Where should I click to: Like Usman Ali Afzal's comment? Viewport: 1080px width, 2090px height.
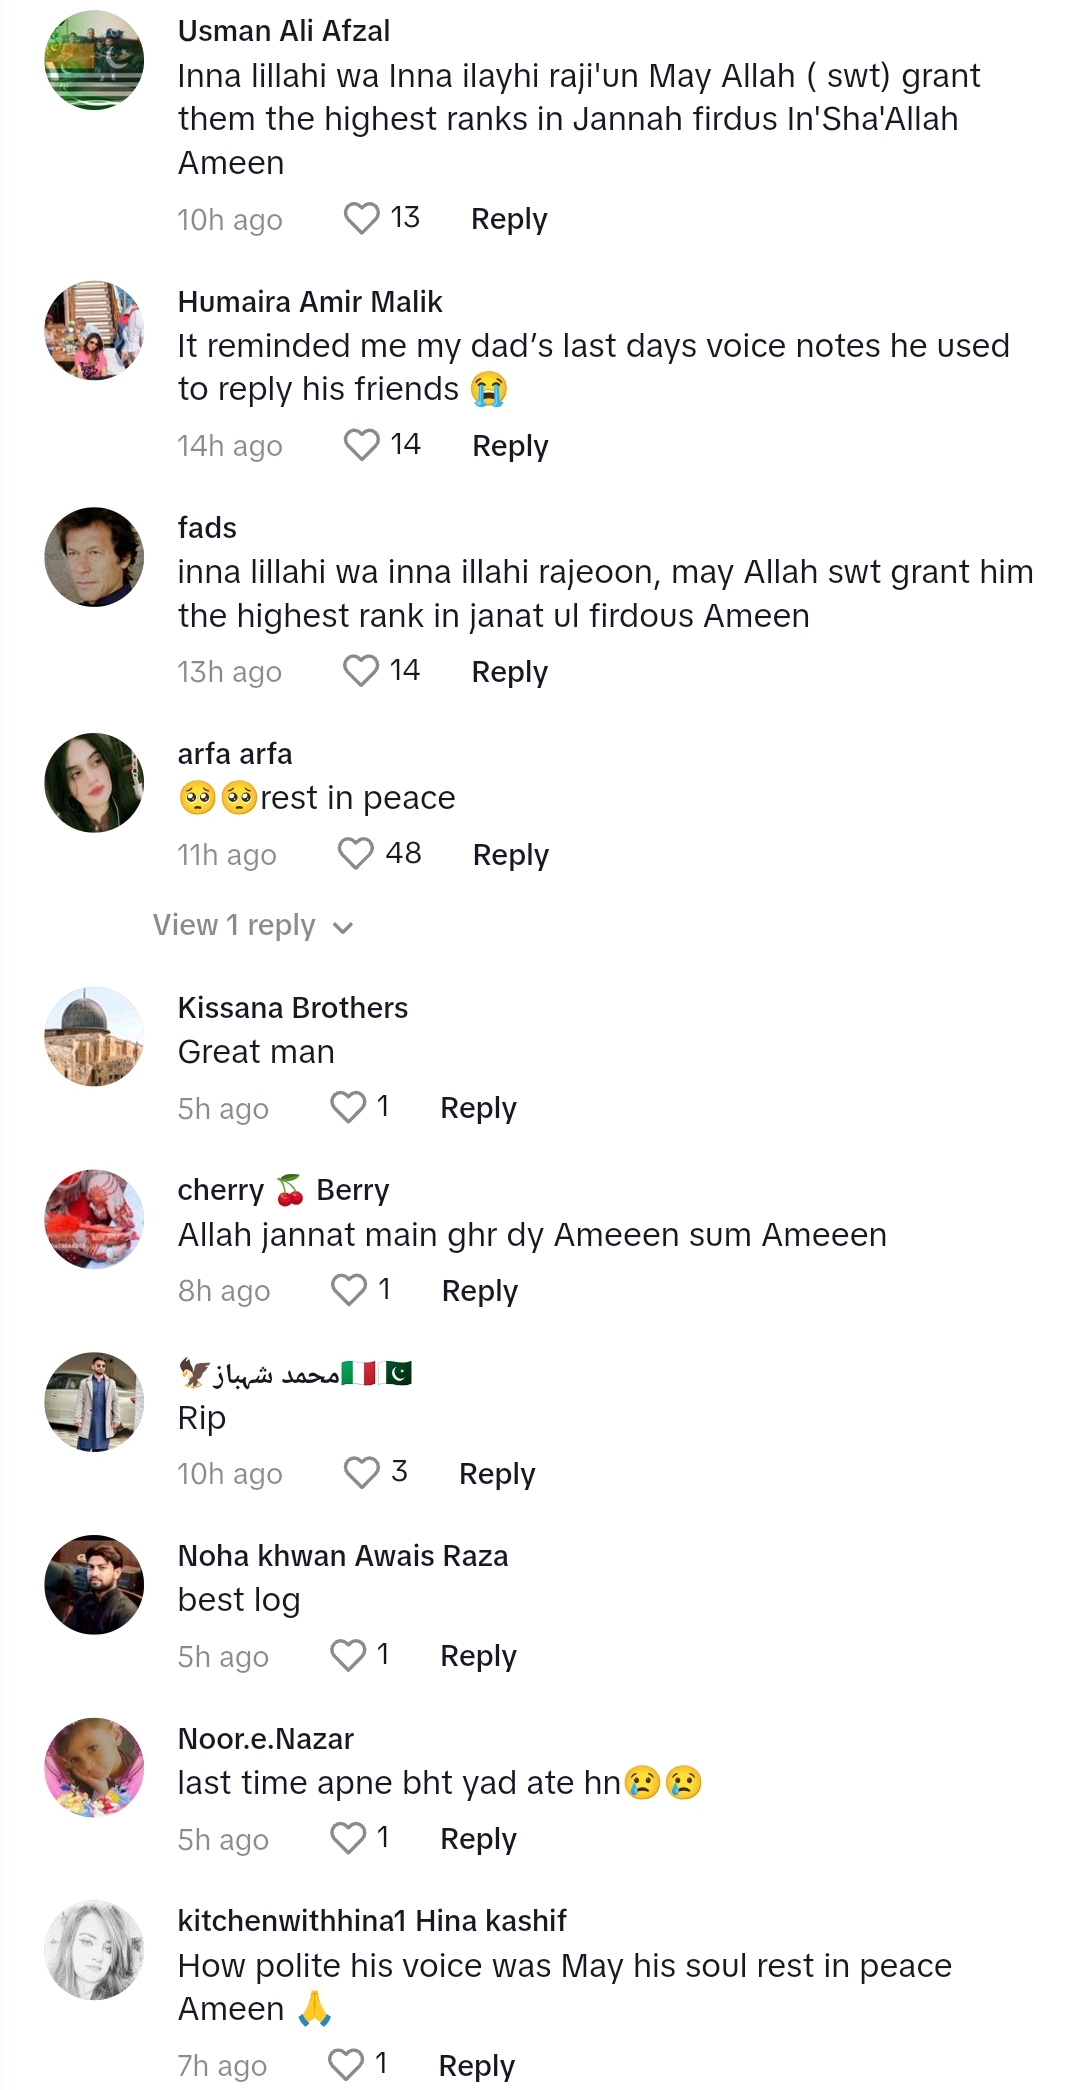pyautogui.click(x=361, y=218)
